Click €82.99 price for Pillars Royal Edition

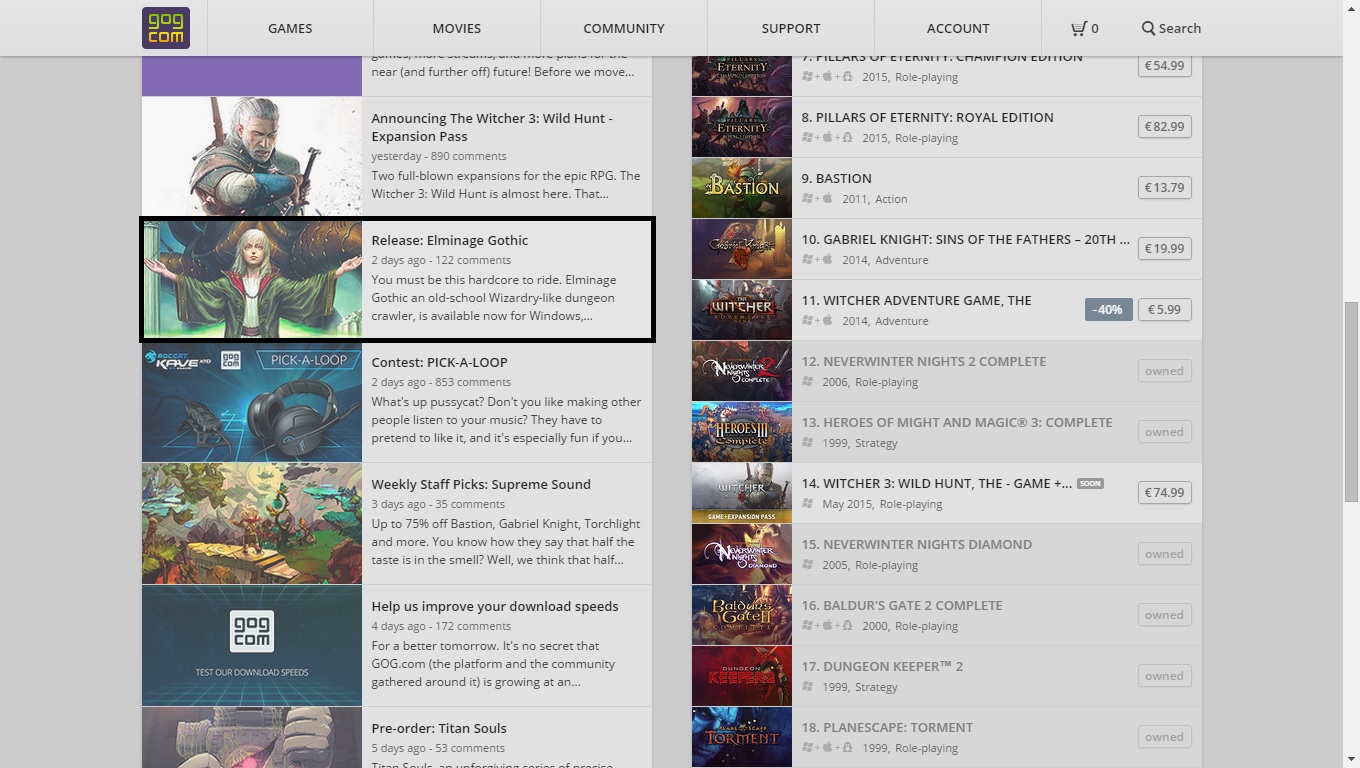pyautogui.click(x=1164, y=126)
